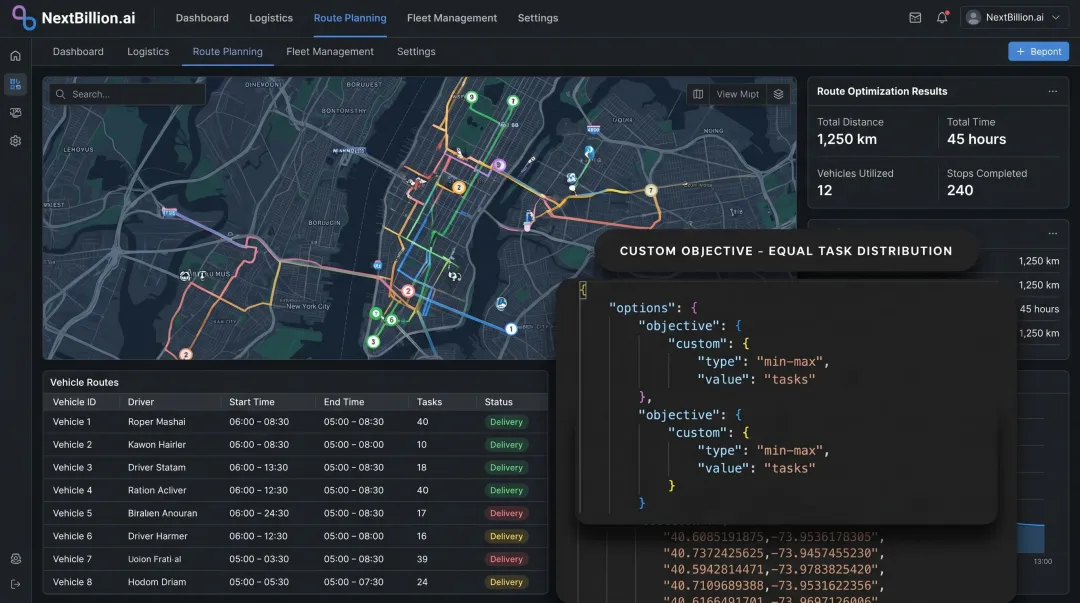
Task: Open the mail inbox icon
Action: pyautogui.click(x=915, y=18)
